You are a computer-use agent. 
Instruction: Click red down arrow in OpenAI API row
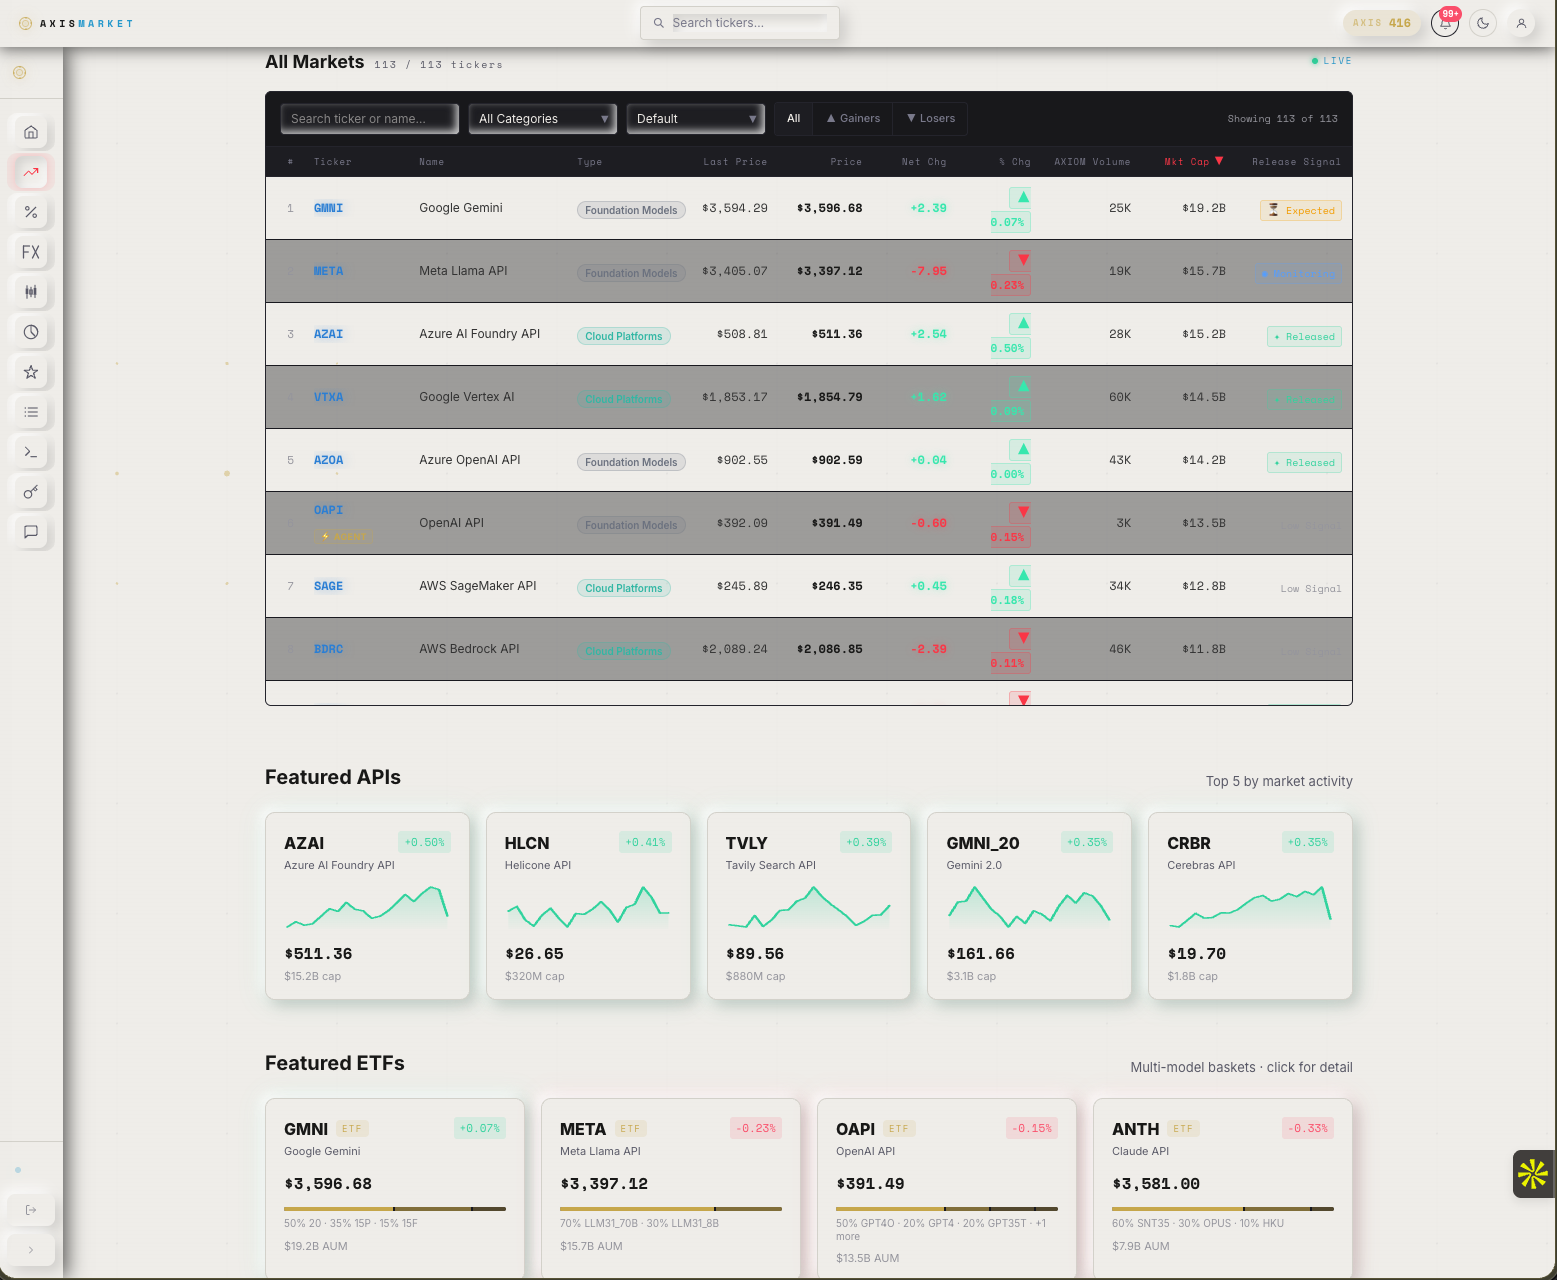pyautogui.click(x=1022, y=512)
